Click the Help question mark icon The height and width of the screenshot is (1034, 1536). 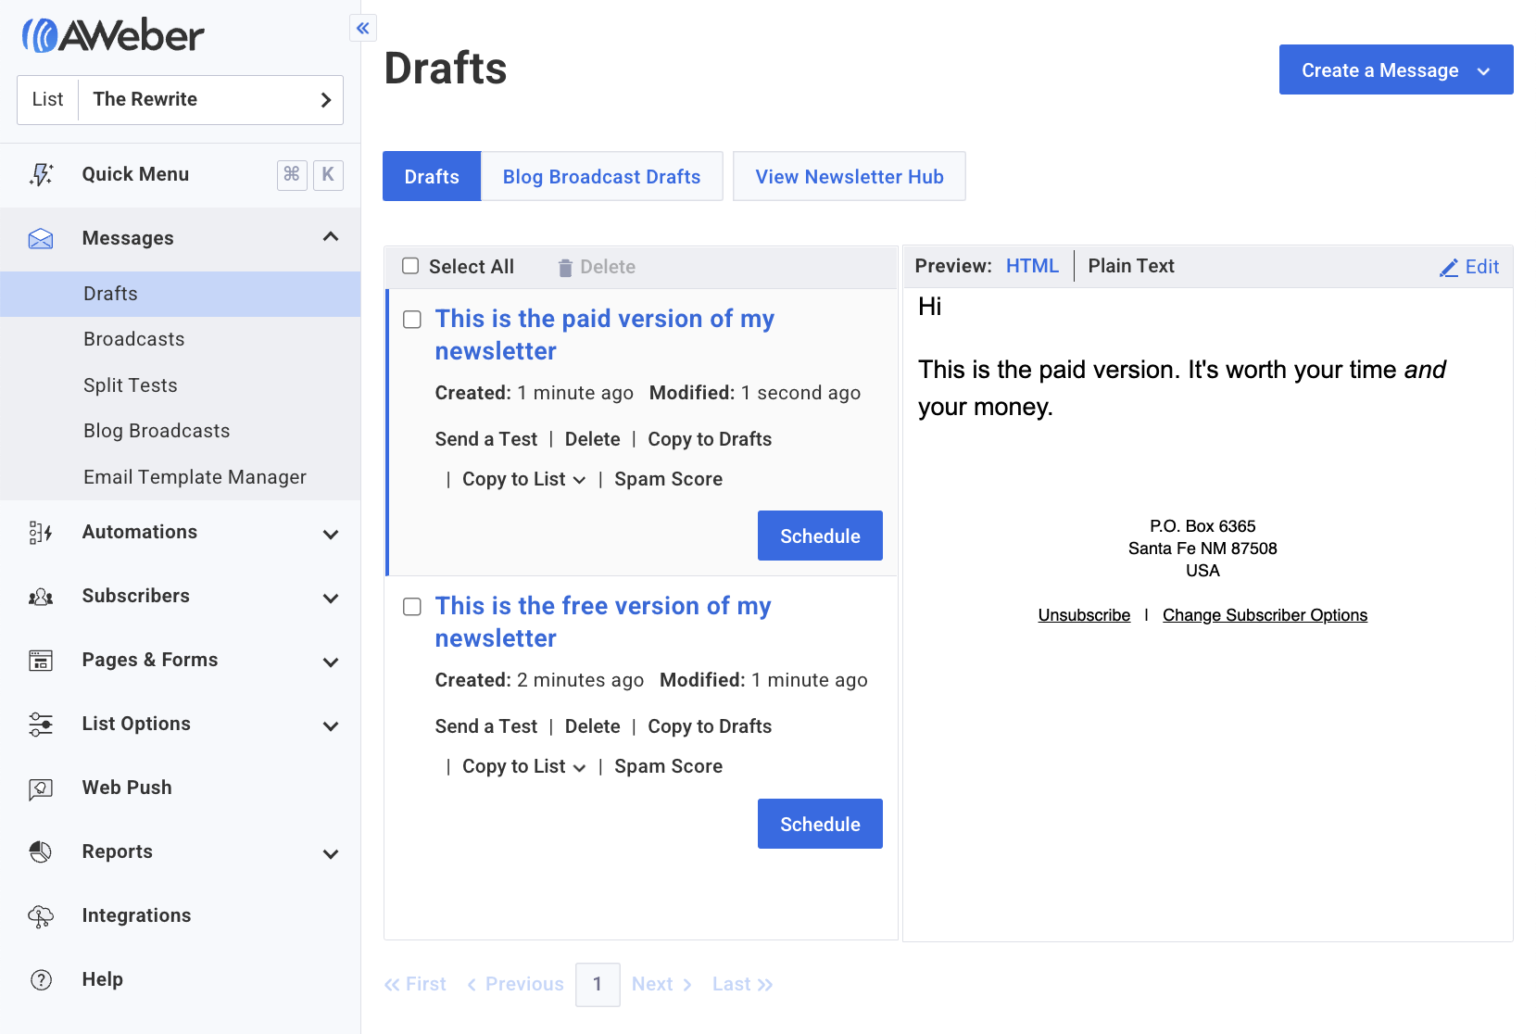pyautogui.click(x=41, y=979)
